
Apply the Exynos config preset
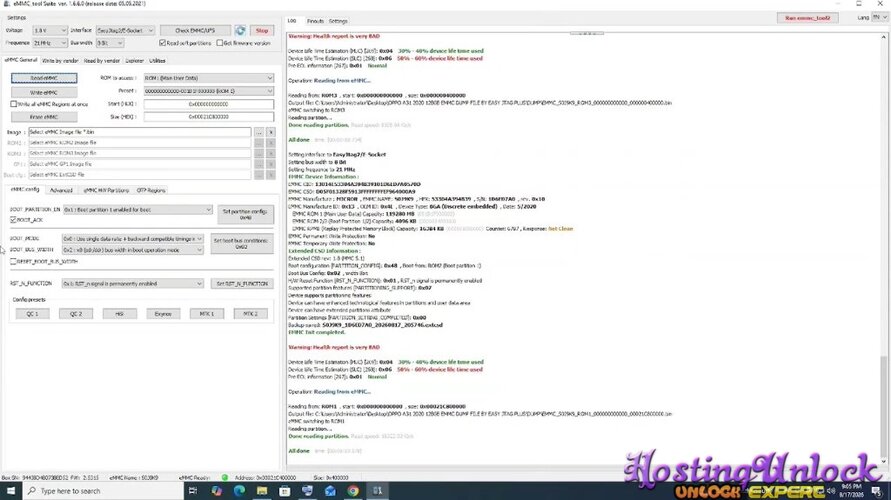(x=163, y=314)
